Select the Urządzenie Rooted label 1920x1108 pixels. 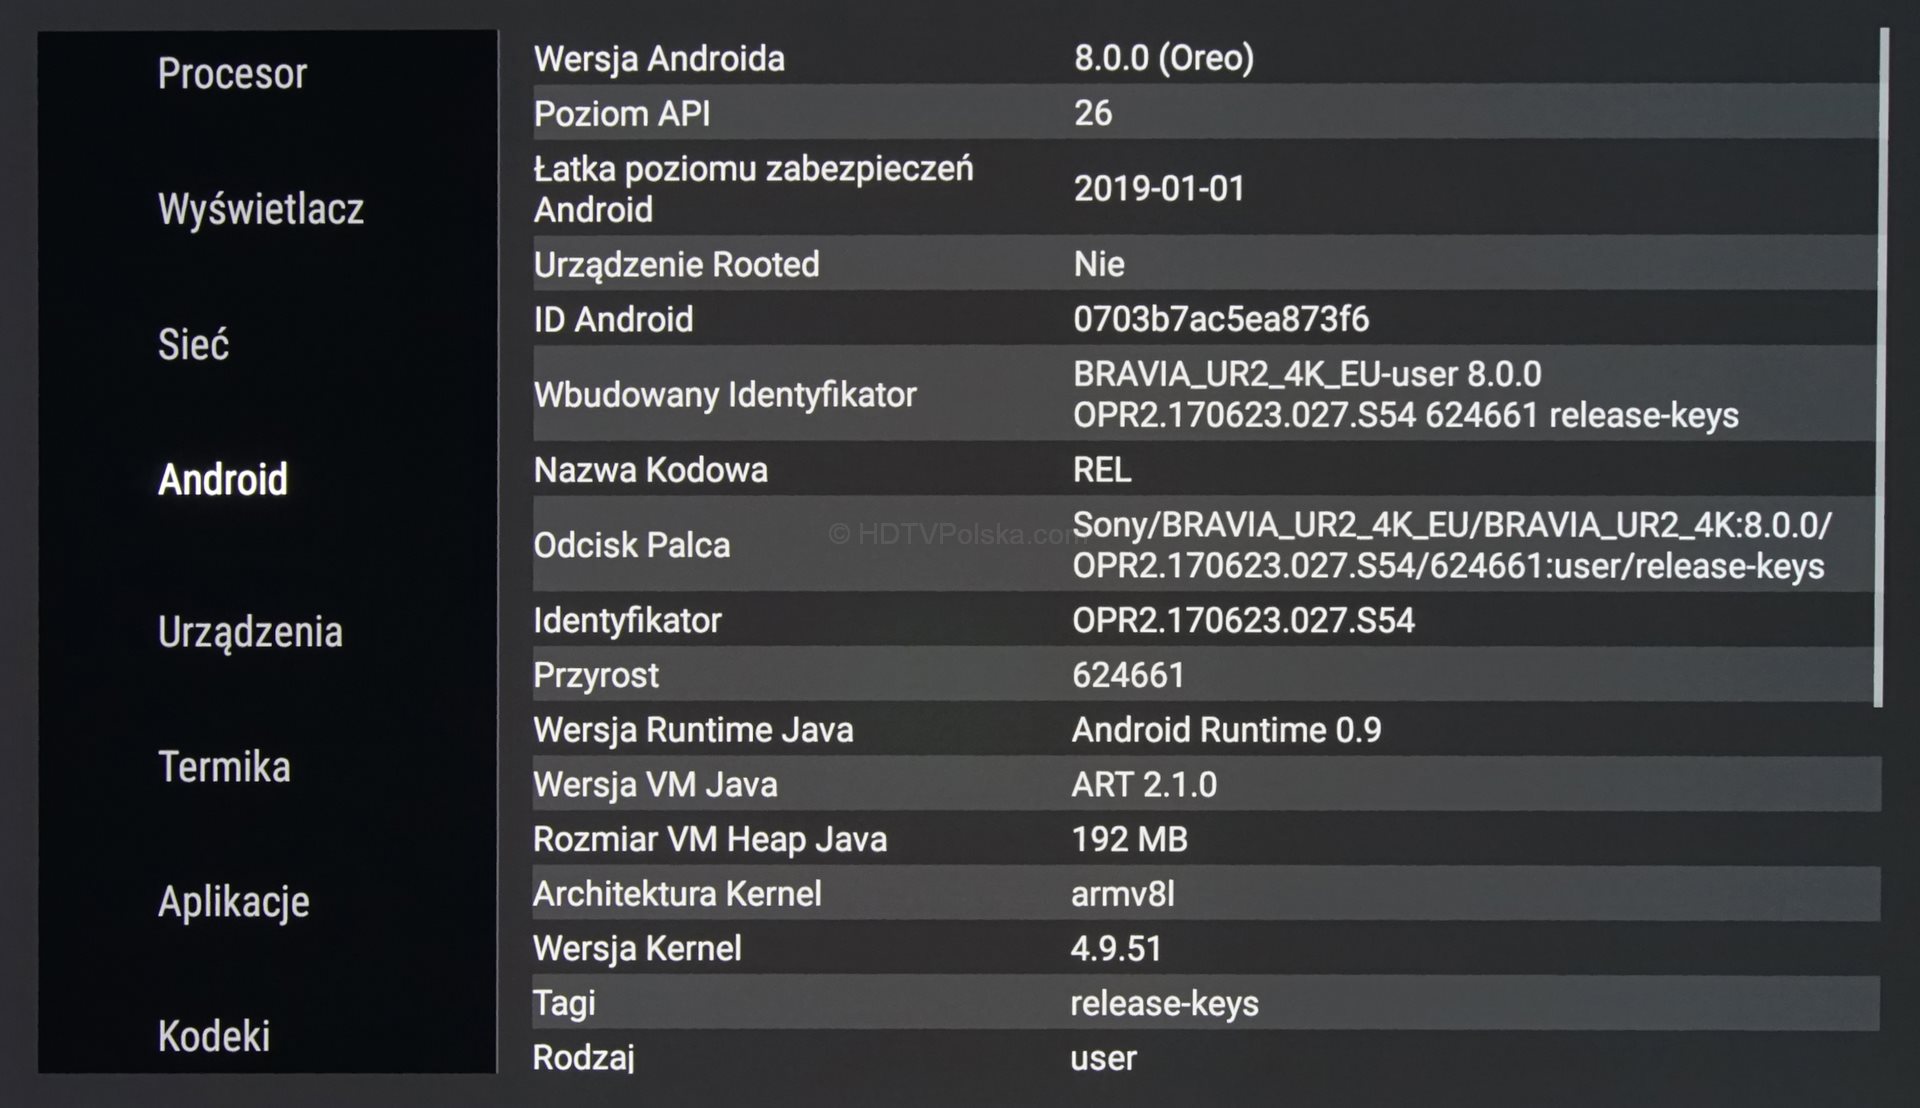[676, 264]
